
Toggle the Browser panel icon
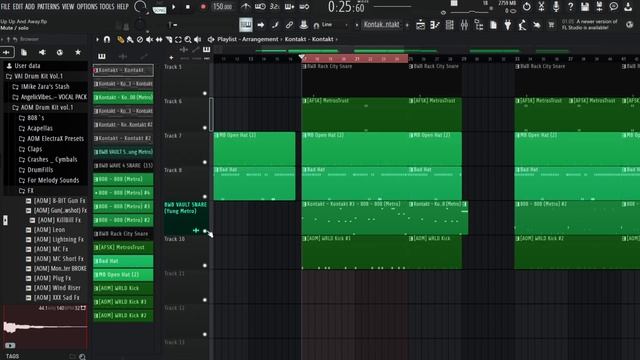tap(479, 25)
